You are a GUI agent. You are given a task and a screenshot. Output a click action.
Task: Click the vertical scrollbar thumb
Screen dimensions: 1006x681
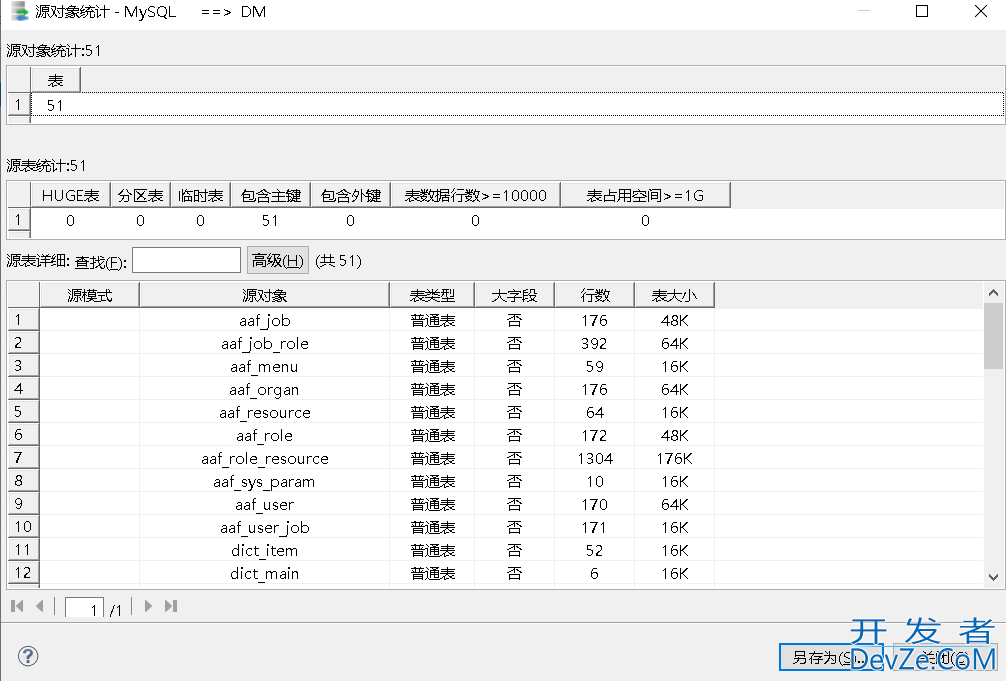pos(993,336)
